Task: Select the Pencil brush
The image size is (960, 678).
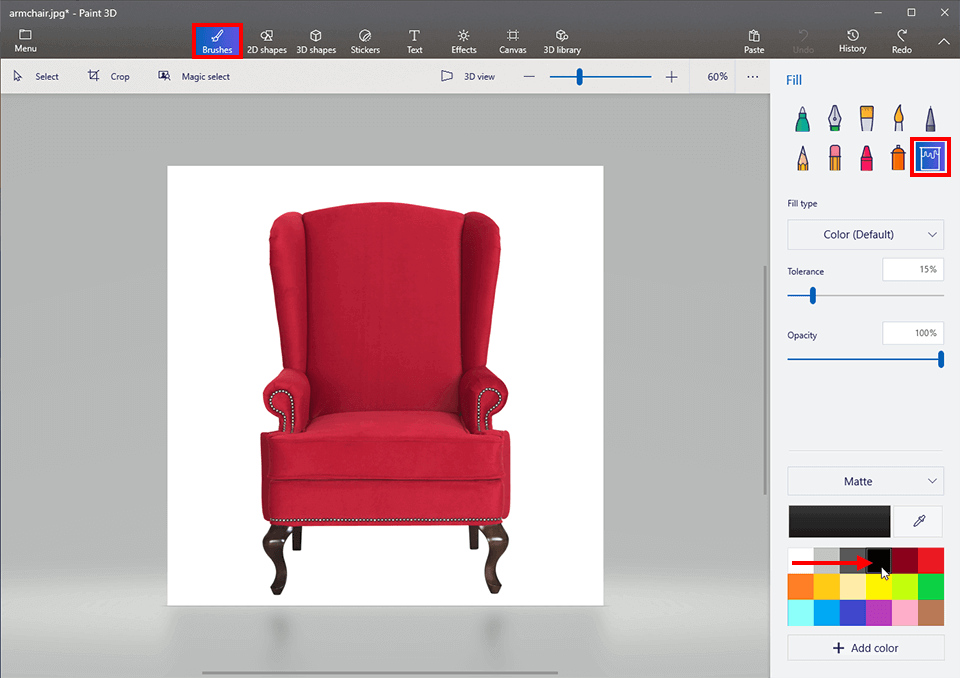Action: (803, 157)
